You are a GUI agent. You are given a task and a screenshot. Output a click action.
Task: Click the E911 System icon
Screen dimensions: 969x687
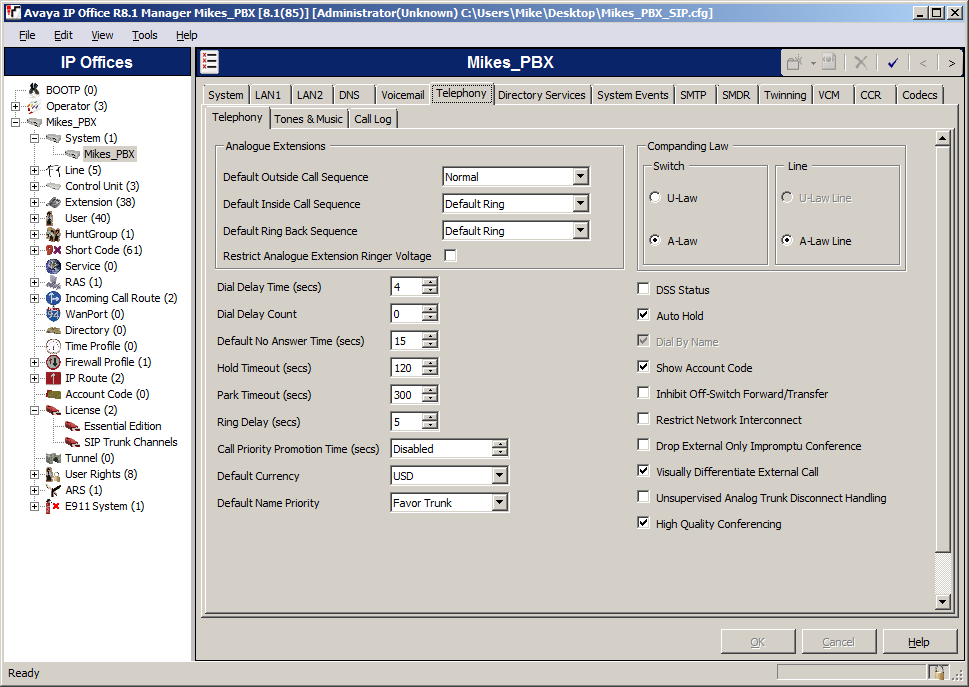tap(53, 507)
